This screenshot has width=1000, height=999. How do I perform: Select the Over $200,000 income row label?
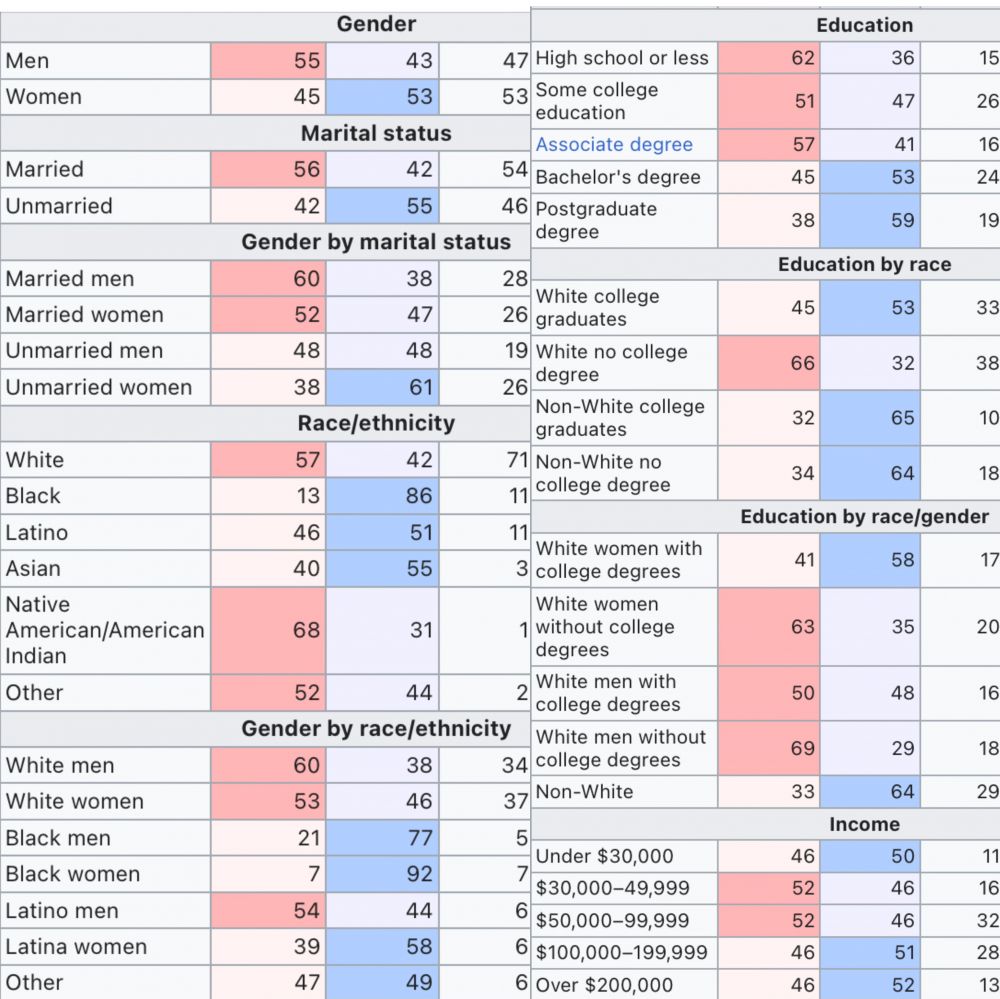tap(604, 985)
